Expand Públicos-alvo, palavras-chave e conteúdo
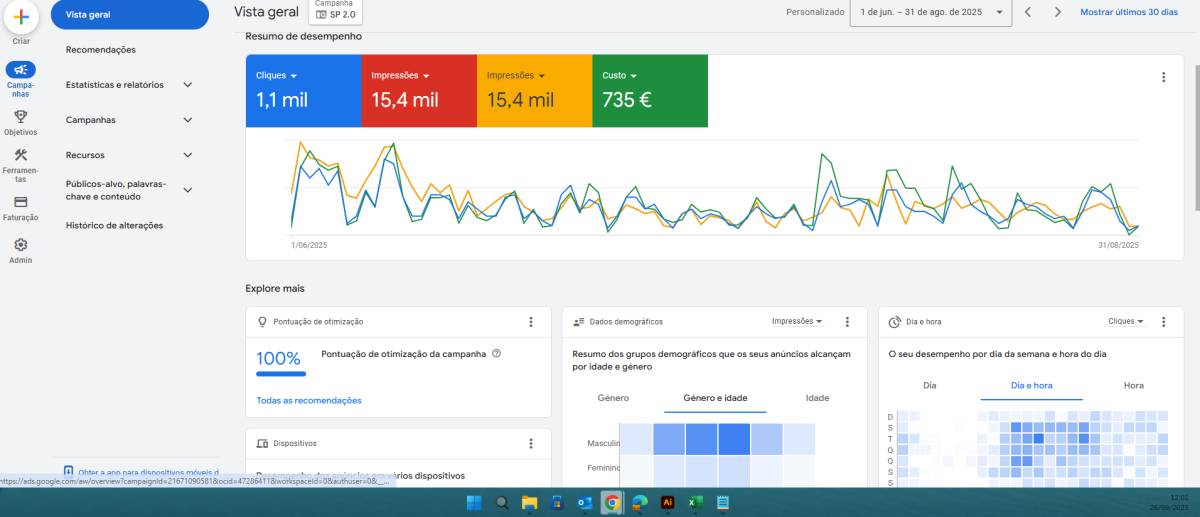Screen dimensions: 1200x517 point(188,190)
